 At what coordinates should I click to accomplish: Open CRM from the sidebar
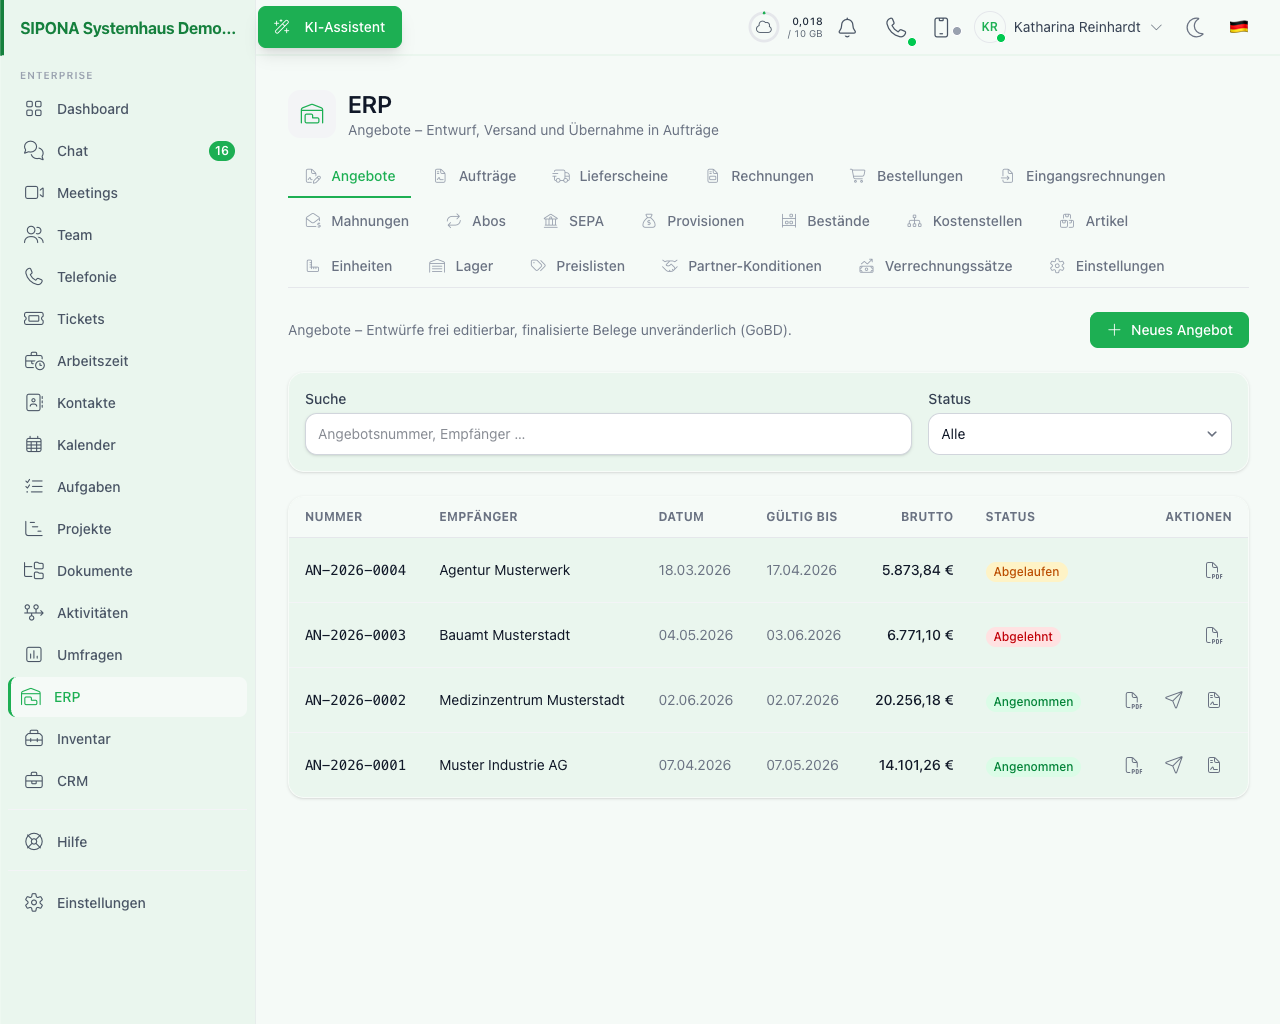[128, 781]
